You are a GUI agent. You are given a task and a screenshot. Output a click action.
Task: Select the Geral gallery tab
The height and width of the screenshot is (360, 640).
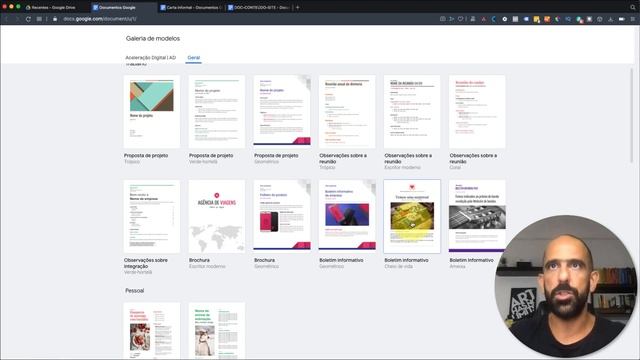click(x=193, y=58)
